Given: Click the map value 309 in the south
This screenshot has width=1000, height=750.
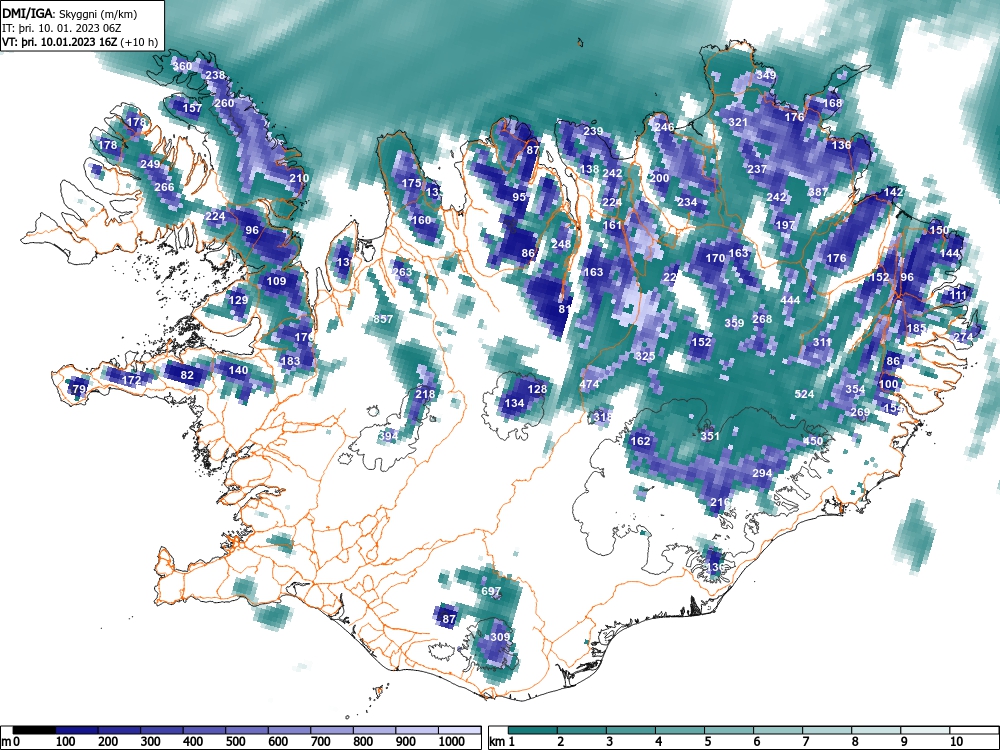Looking at the screenshot, I should [x=501, y=637].
